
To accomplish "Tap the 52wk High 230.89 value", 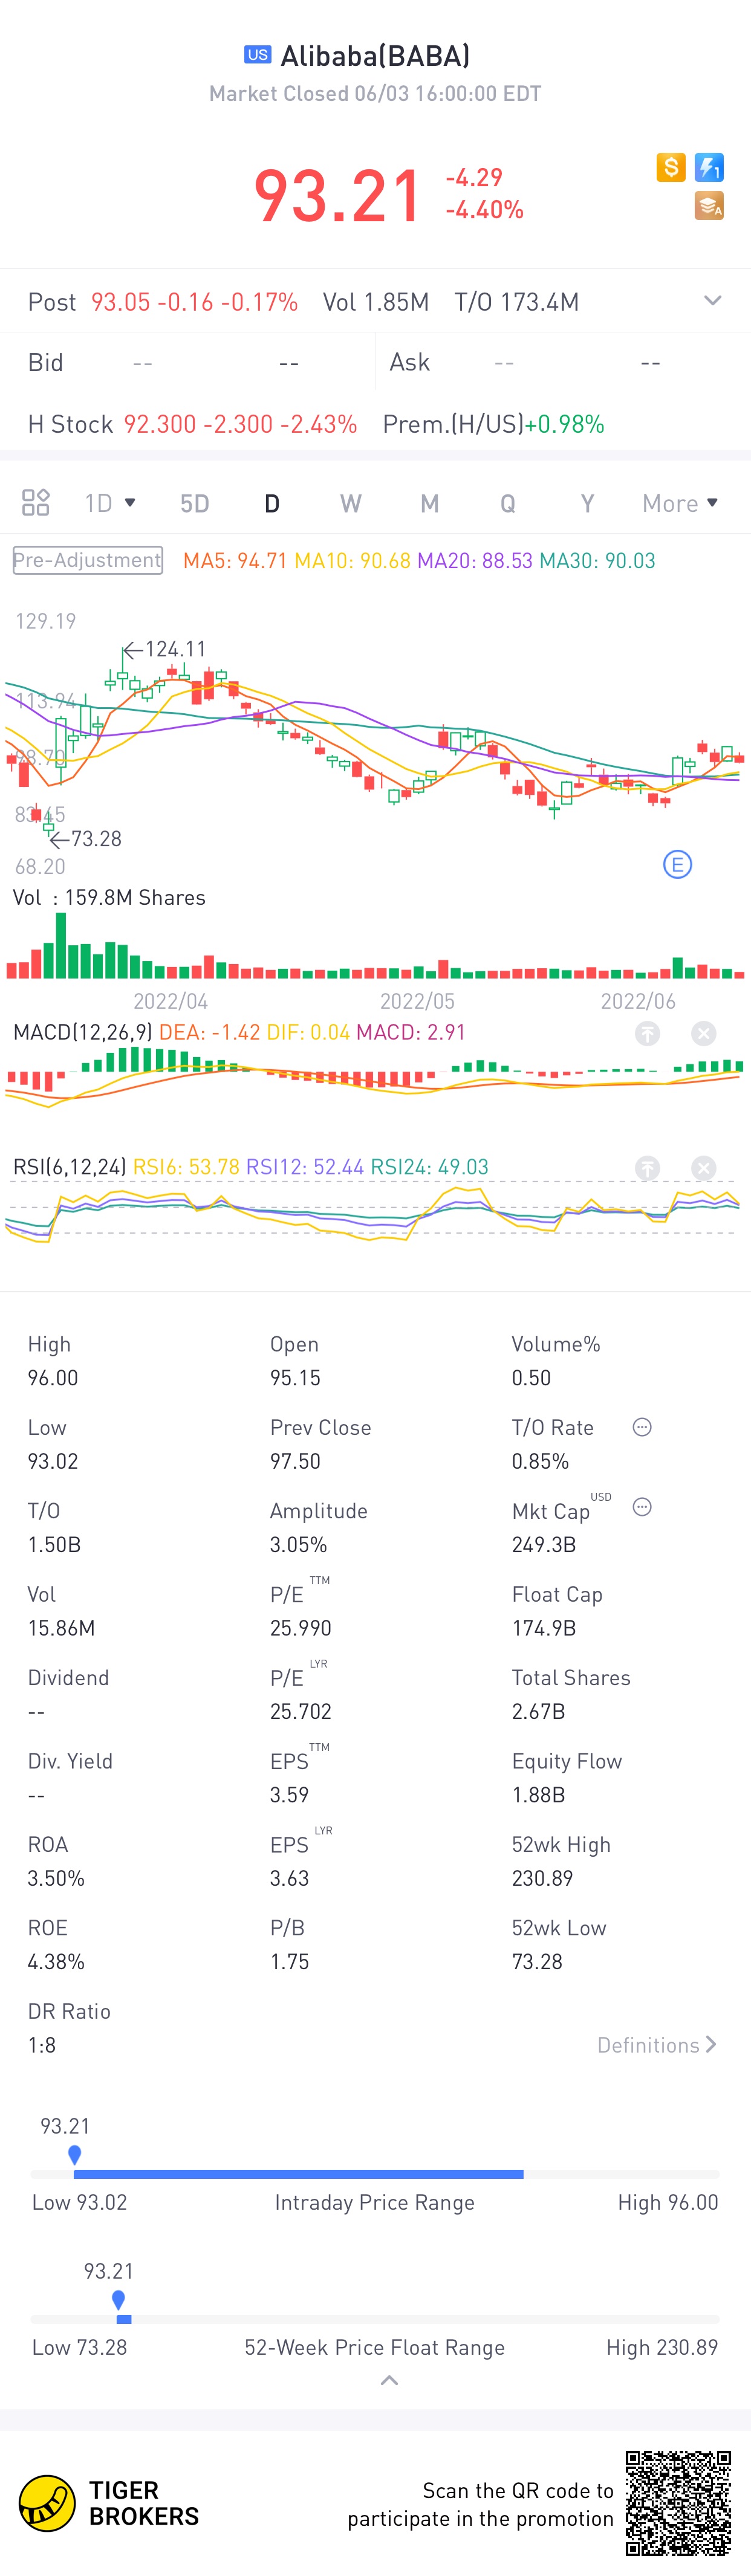I will pyautogui.click(x=543, y=1878).
